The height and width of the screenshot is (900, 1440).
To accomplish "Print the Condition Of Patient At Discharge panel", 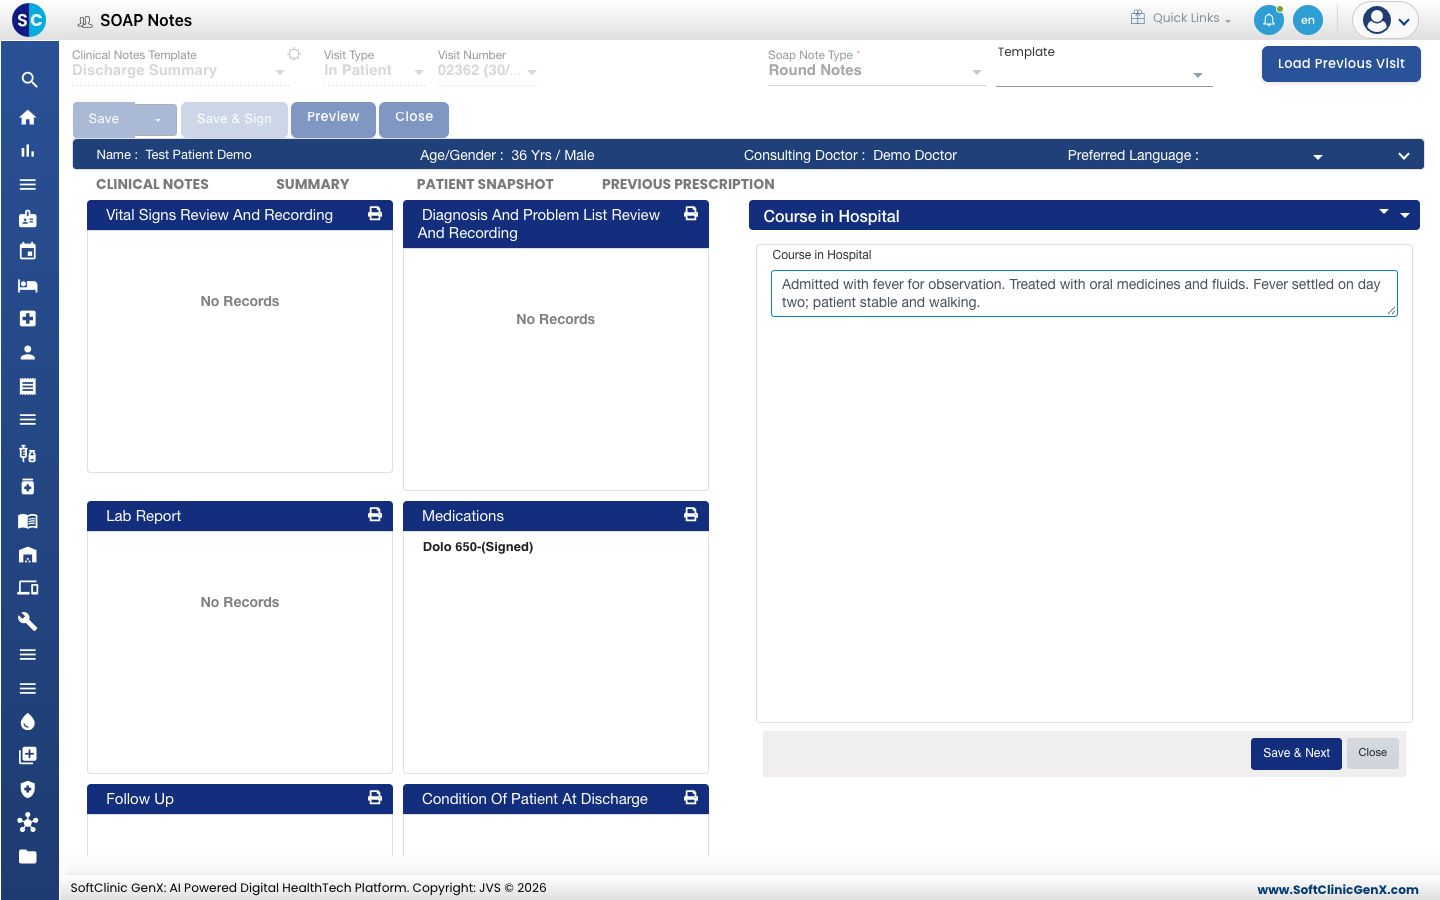I will (691, 797).
